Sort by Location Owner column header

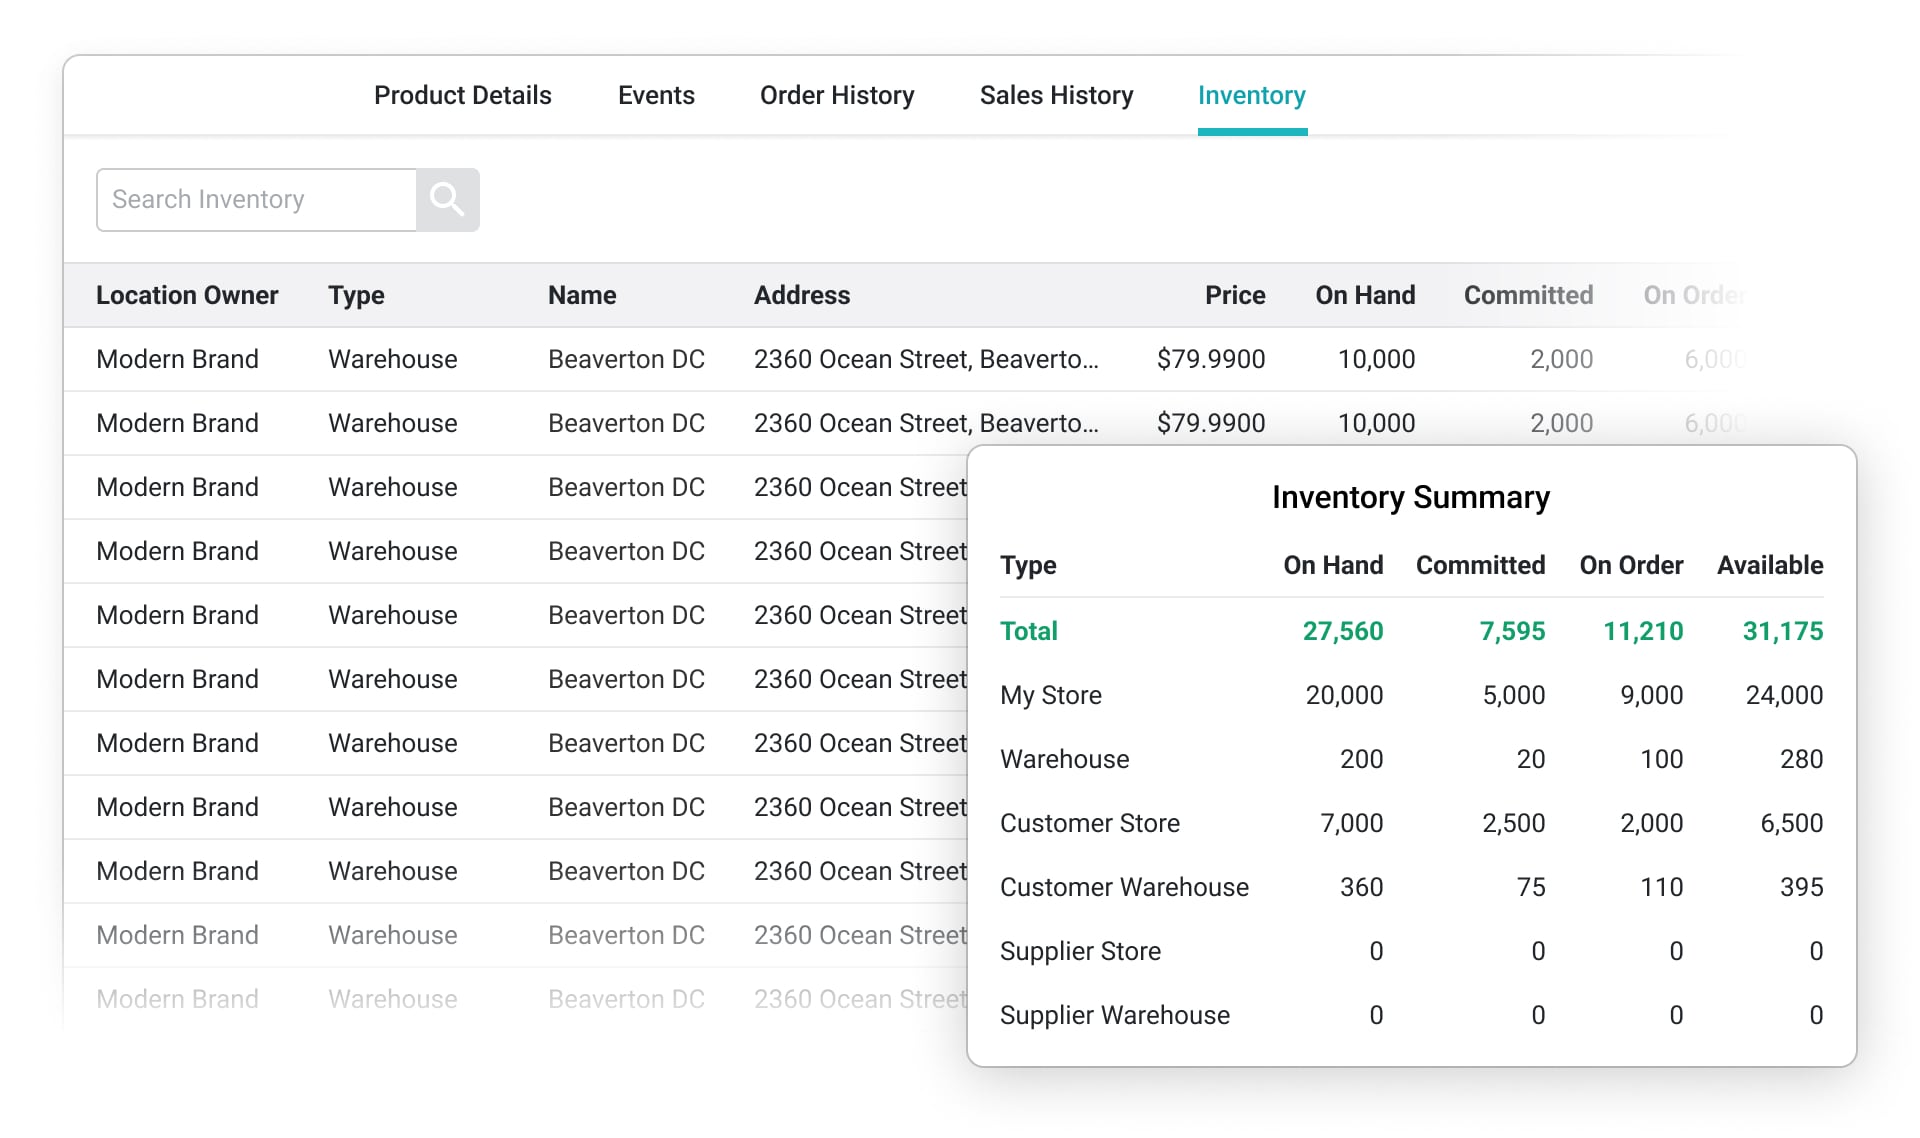pyautogui.click(x=187, y=295)
